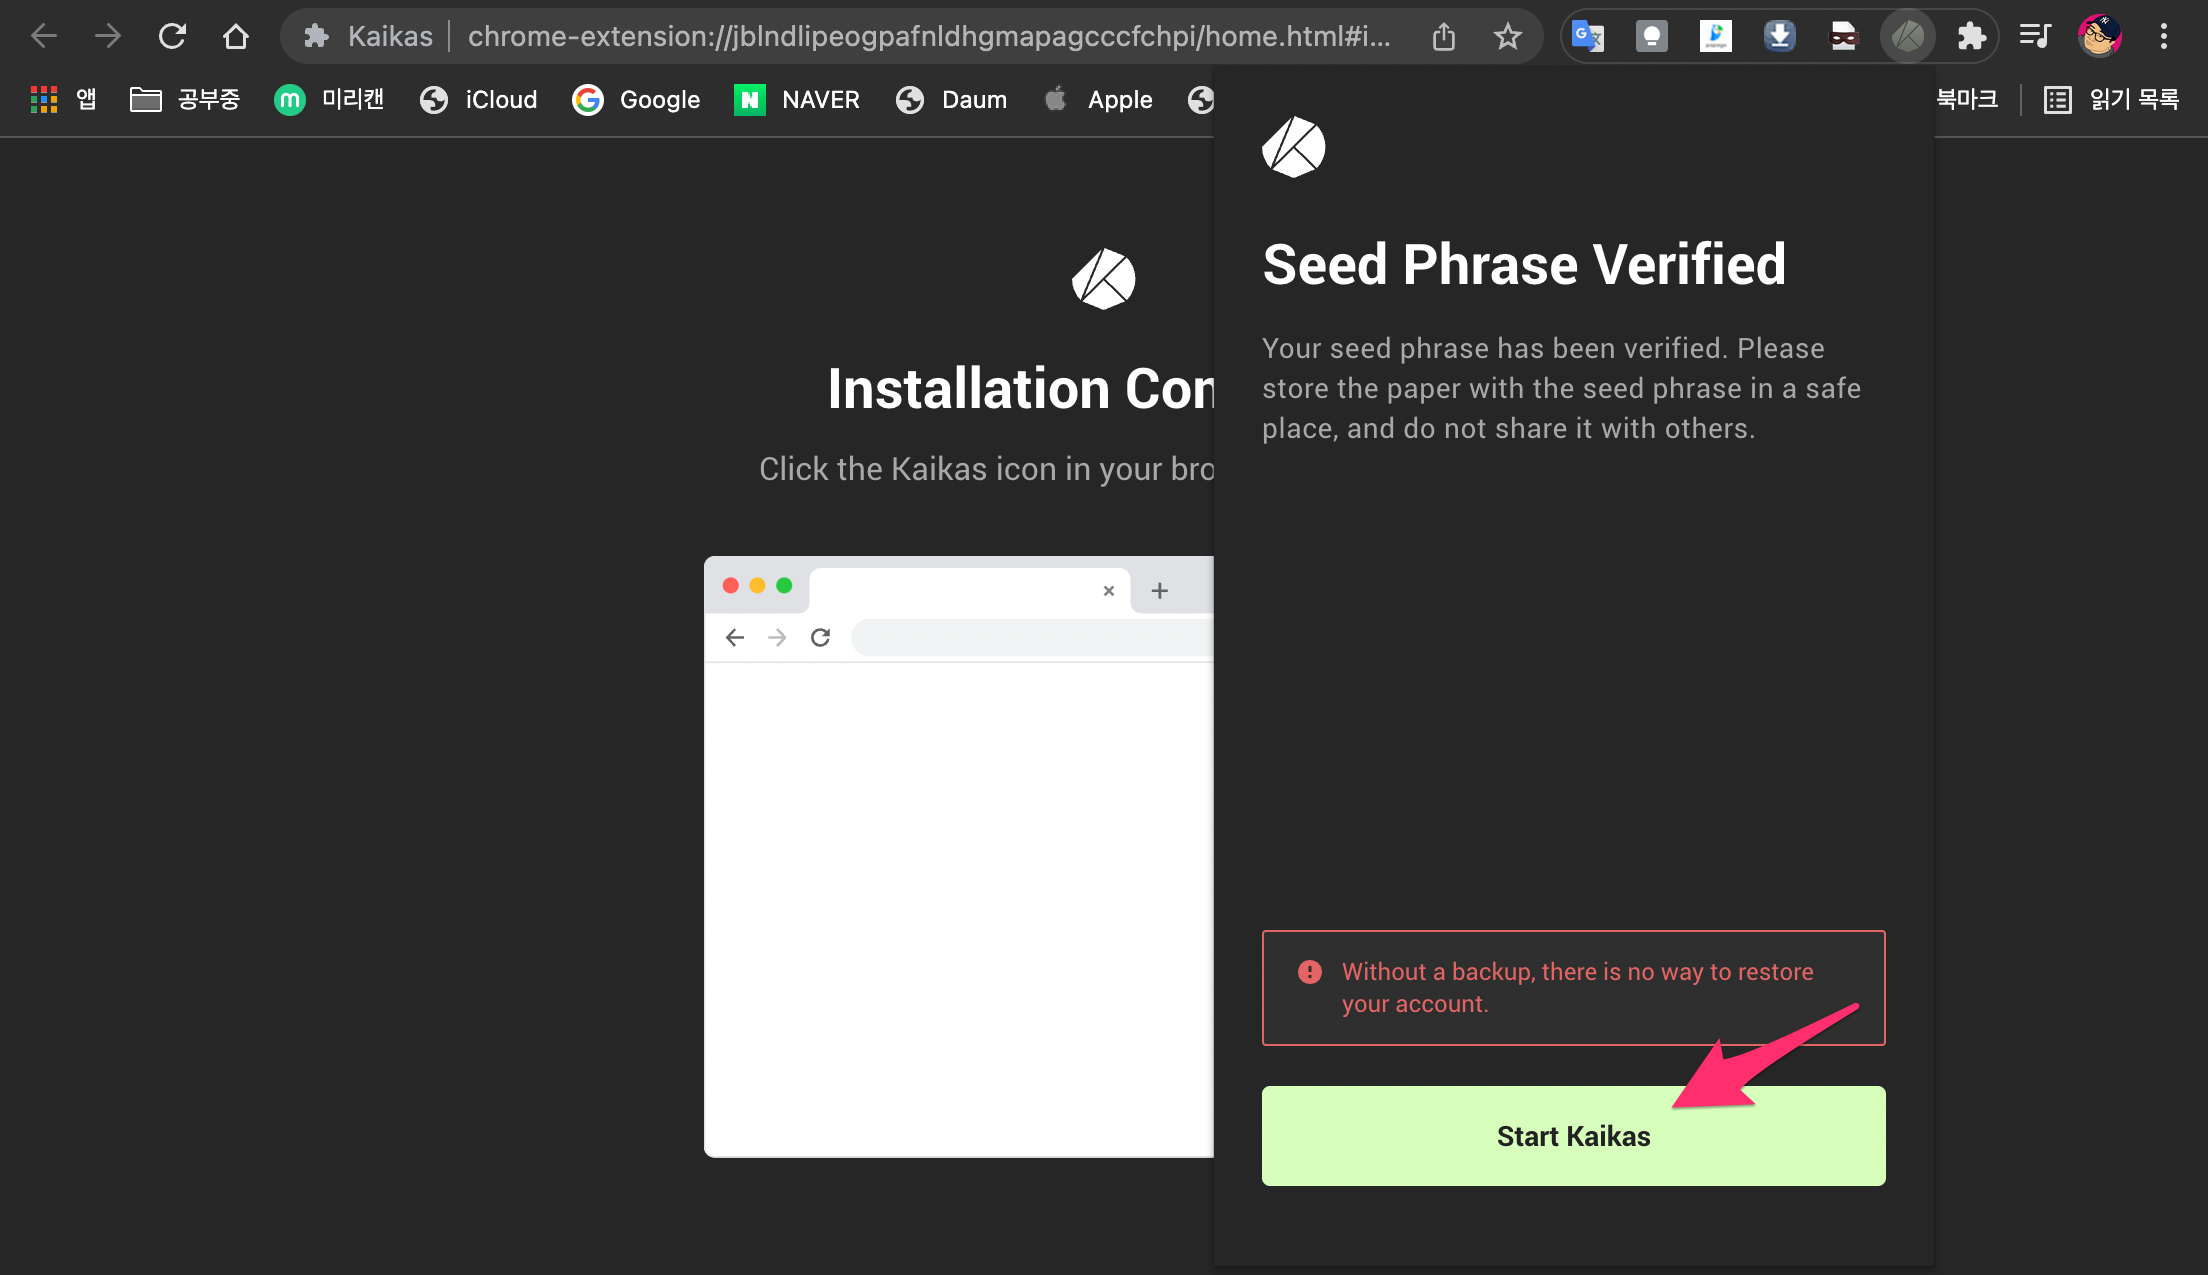
Task: Go to the Chrome home page
Action: [236, 37]
